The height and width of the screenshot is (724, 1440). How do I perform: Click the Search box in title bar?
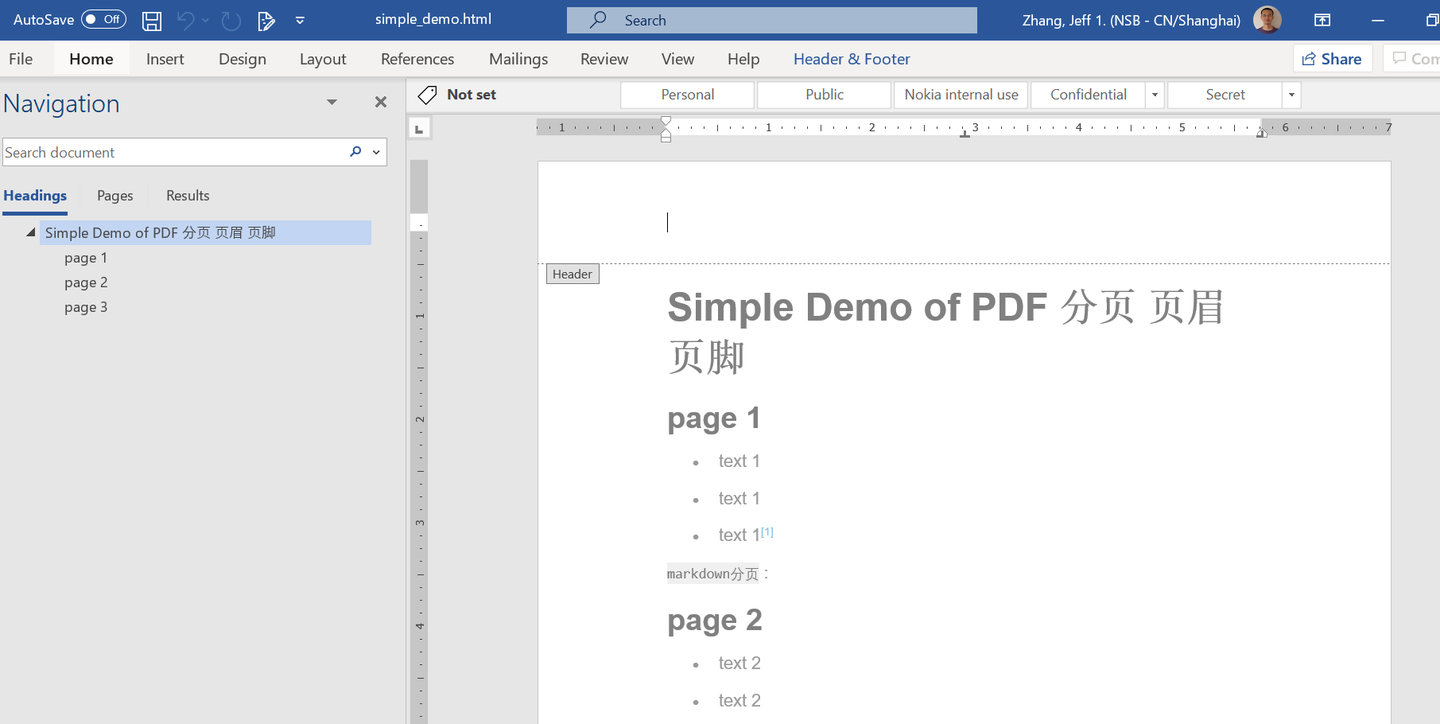pos(771,20)
